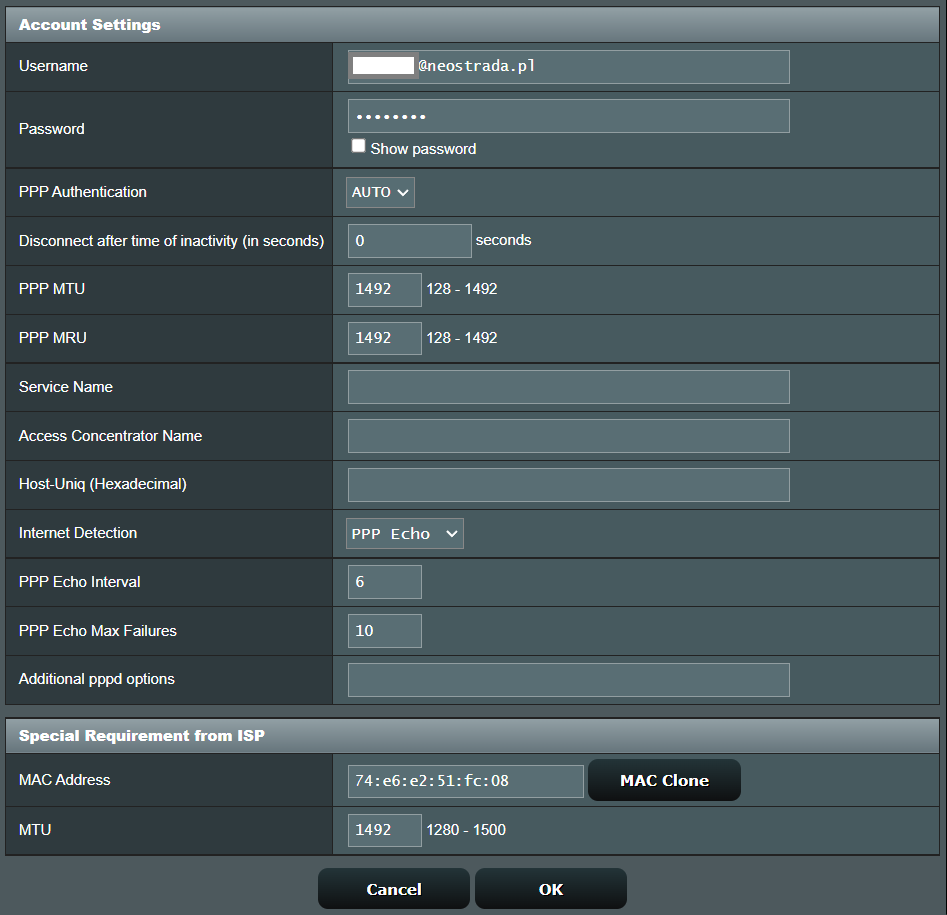Open the PPP Authentication dropdown

tap(381, 192)
